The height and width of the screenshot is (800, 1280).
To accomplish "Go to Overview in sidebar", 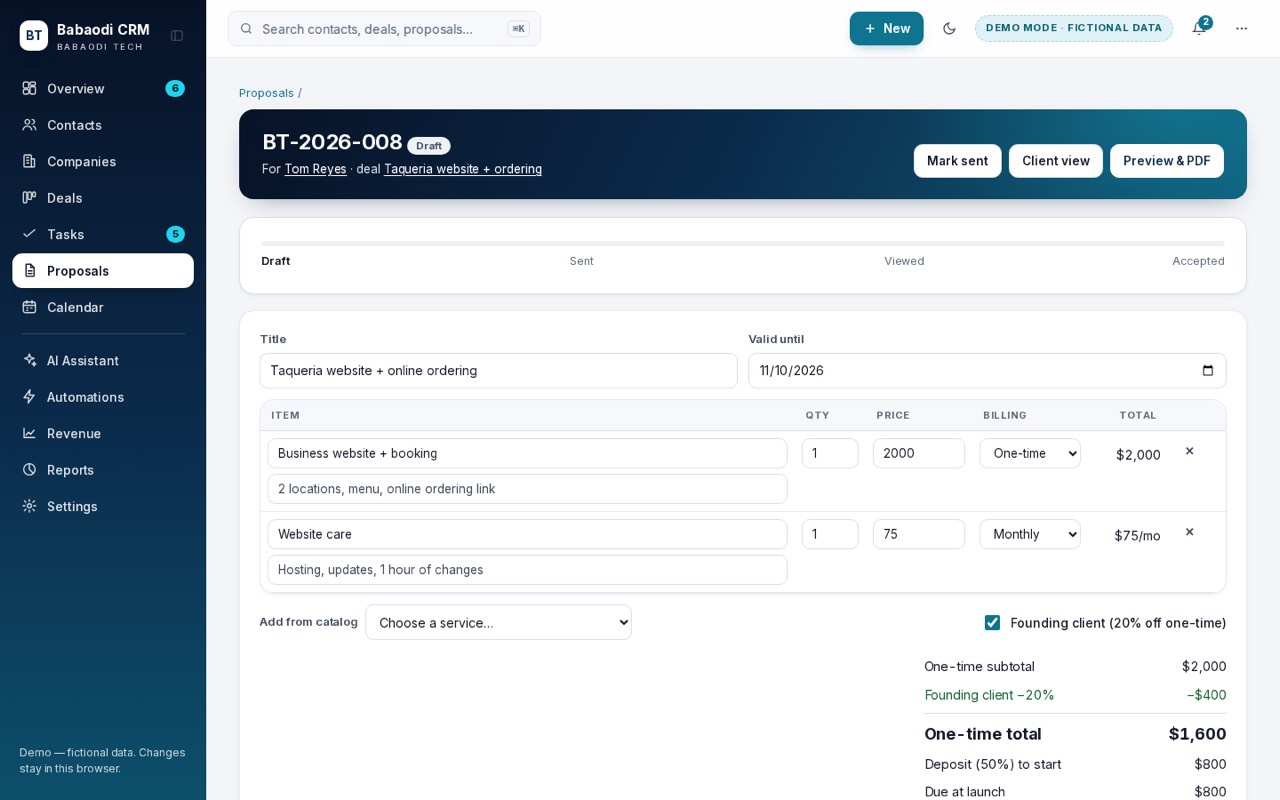I will 103,88.
